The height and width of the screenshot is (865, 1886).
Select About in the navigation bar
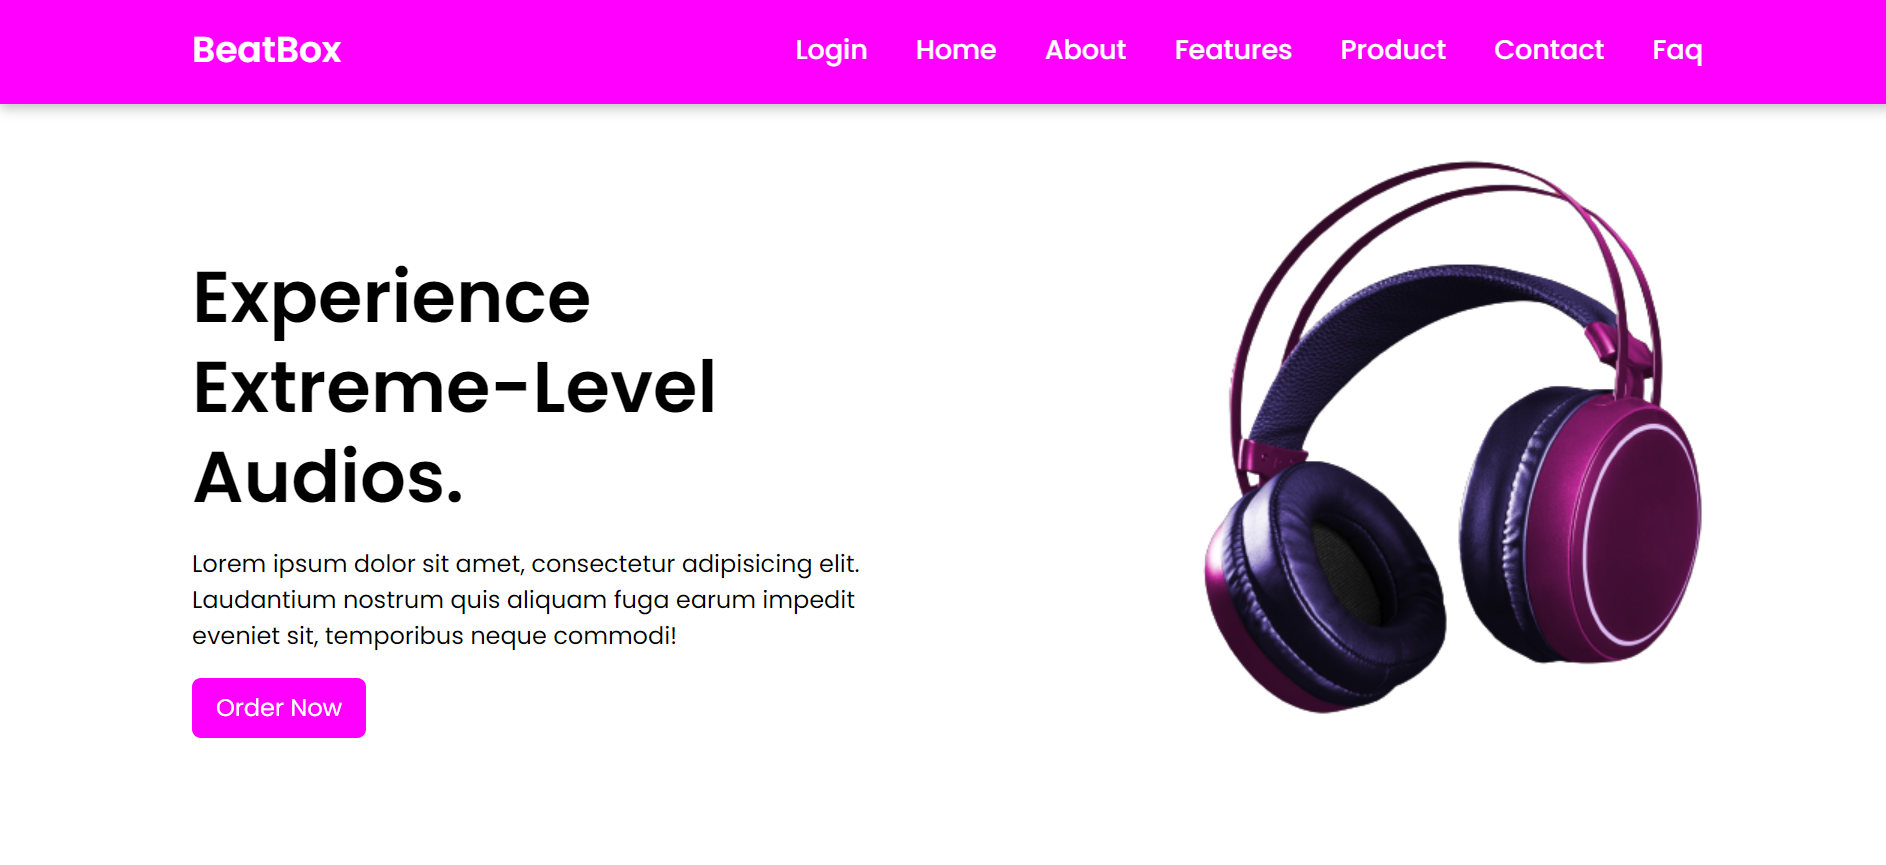point(1085,50)
